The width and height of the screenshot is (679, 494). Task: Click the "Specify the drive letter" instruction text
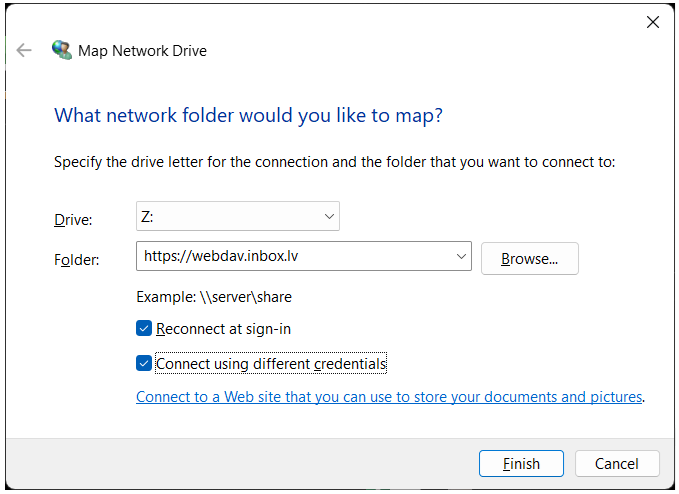[x=334, y=162]
